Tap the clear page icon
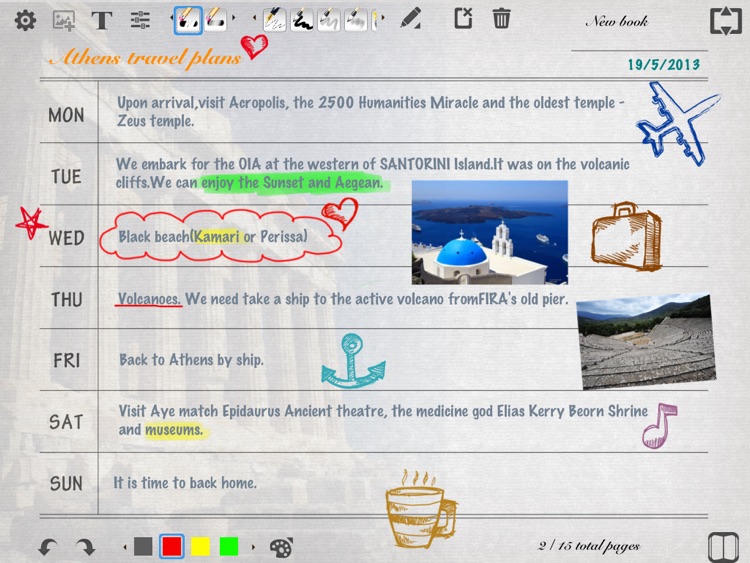Viewport: 750px width, 563px height. (463, 18)
